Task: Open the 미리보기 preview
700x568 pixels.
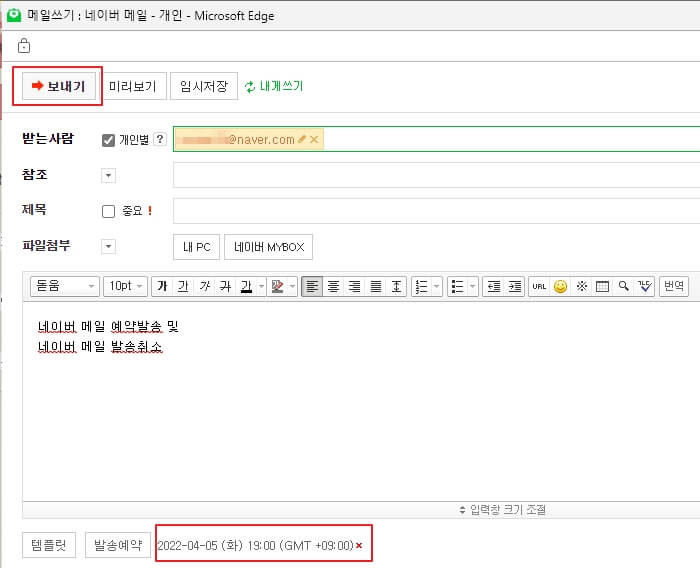Action: pos(133,86)
